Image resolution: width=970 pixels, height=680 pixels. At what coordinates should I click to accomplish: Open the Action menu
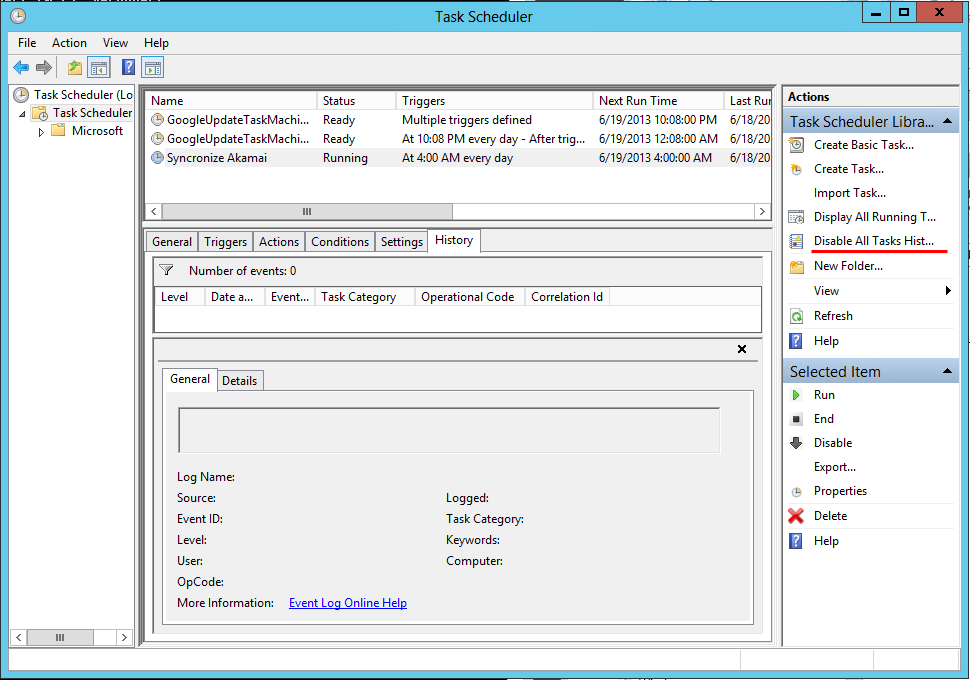(x=69, y=43)
